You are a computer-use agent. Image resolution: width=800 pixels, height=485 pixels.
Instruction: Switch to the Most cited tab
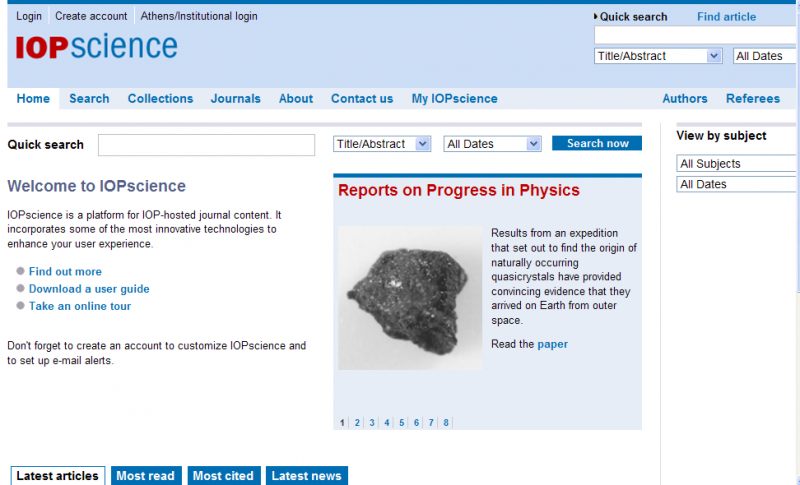pyautogui.click(x=223, y=476)
